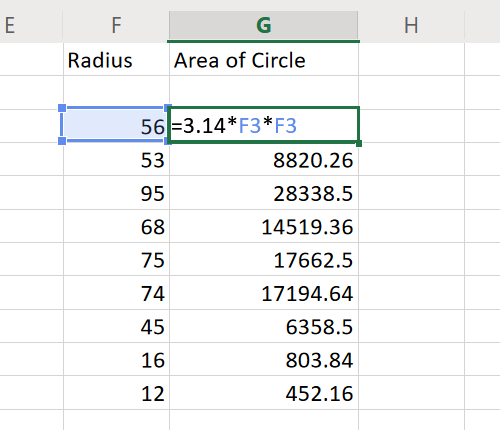The image size is (500, 430).
Task: Select the radius cell containing 75
Action: 116,259
